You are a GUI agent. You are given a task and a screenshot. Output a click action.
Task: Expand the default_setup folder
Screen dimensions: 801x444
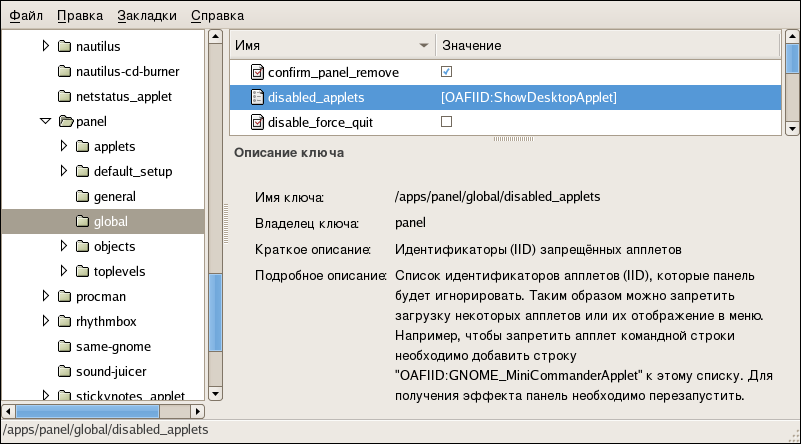(x=63, y=172)
